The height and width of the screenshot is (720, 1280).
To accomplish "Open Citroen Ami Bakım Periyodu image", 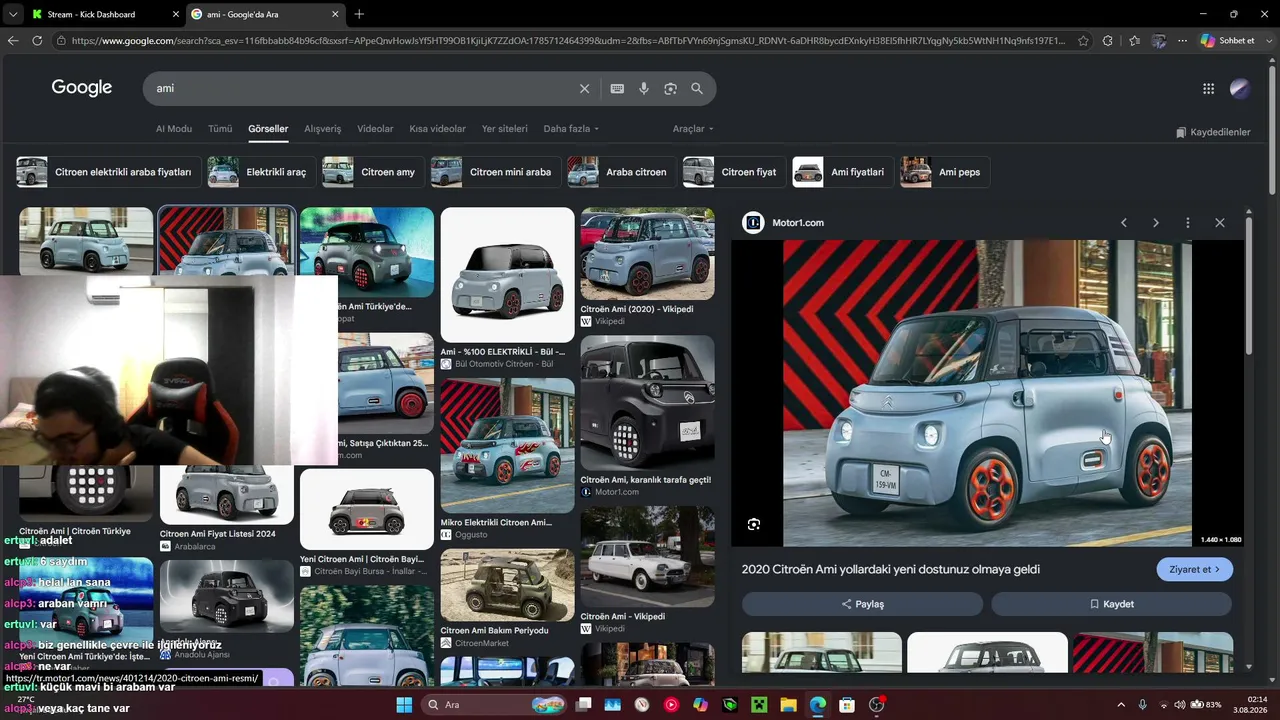I will [507, 585].
